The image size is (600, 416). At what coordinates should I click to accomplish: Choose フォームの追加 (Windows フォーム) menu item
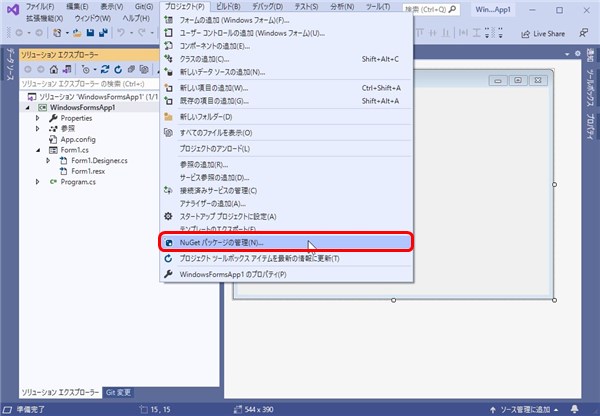point(286,20)
